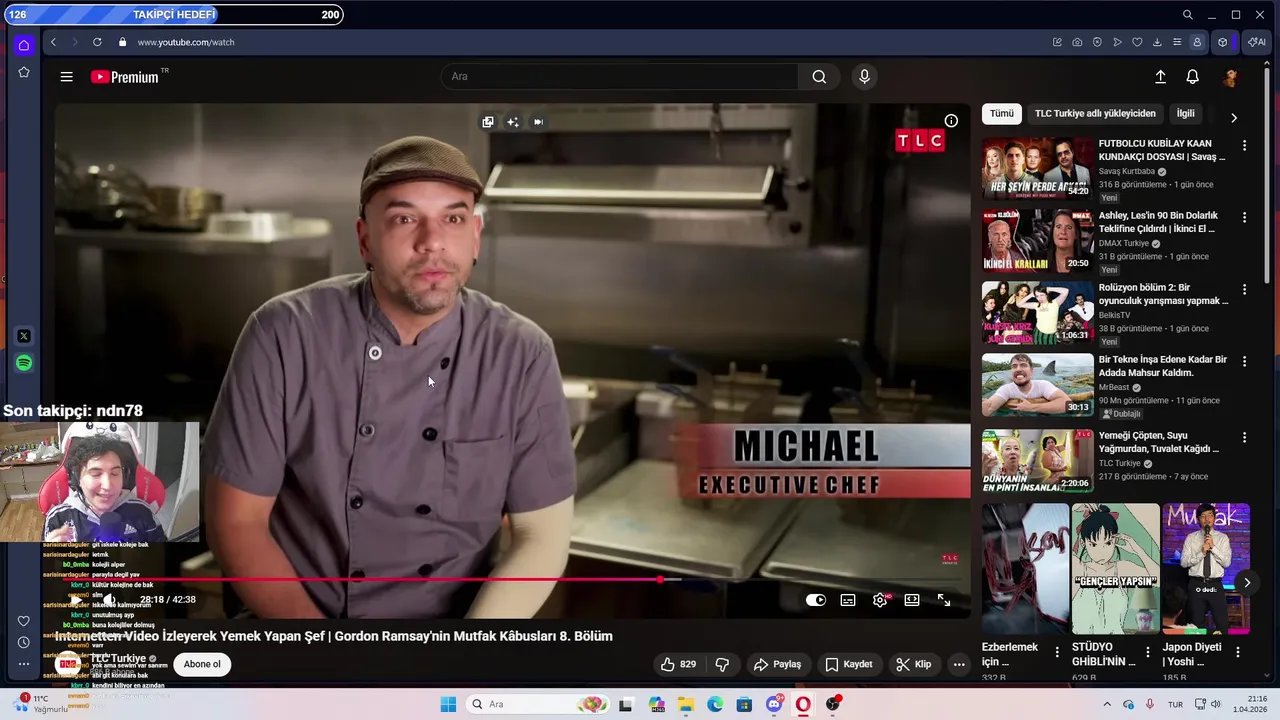This screenshot has height=720, width=1280.
Task: Open File Explorer from taskbar
Action: (686, 705)
